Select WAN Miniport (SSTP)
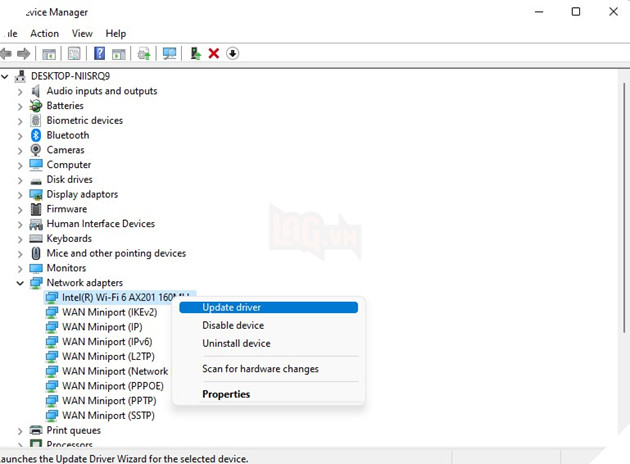This screenshot has height=464, width=630. 108,415
